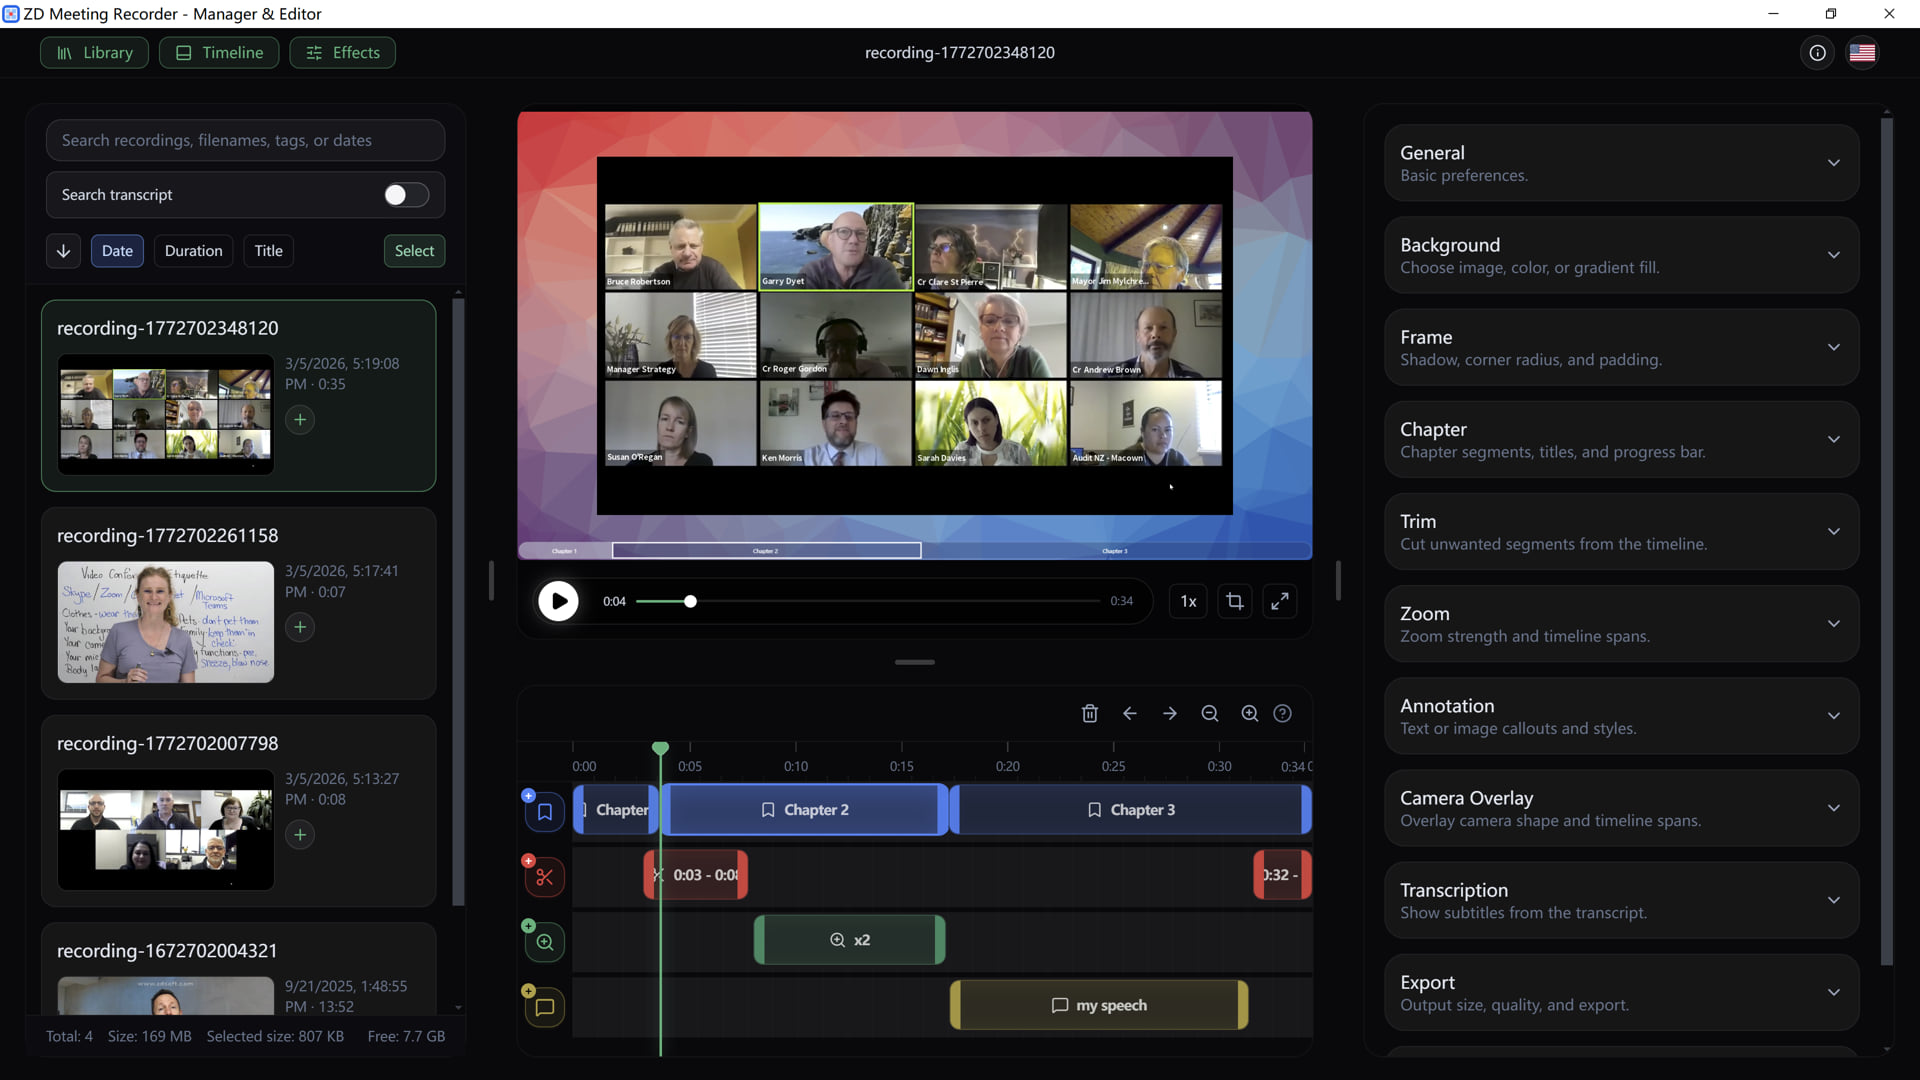Screen dimensions: 1920x1080
Task: Click the trash delete icon above timeline
Action: click(x=1090, y=713)
